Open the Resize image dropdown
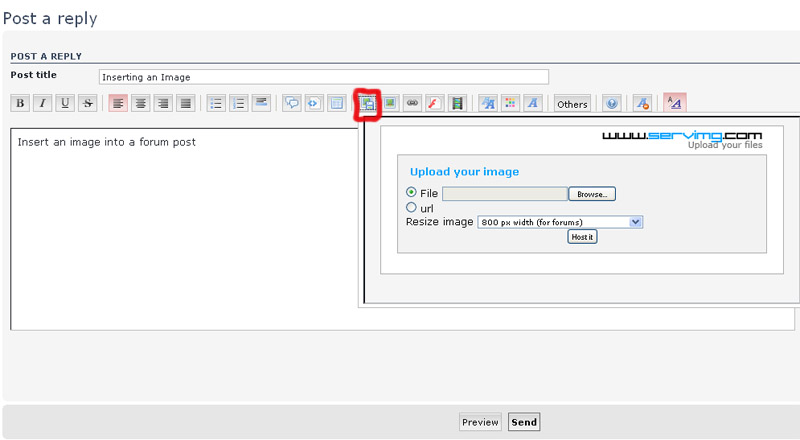The height and width of the screenshot is (440, 800). point(560,222)
